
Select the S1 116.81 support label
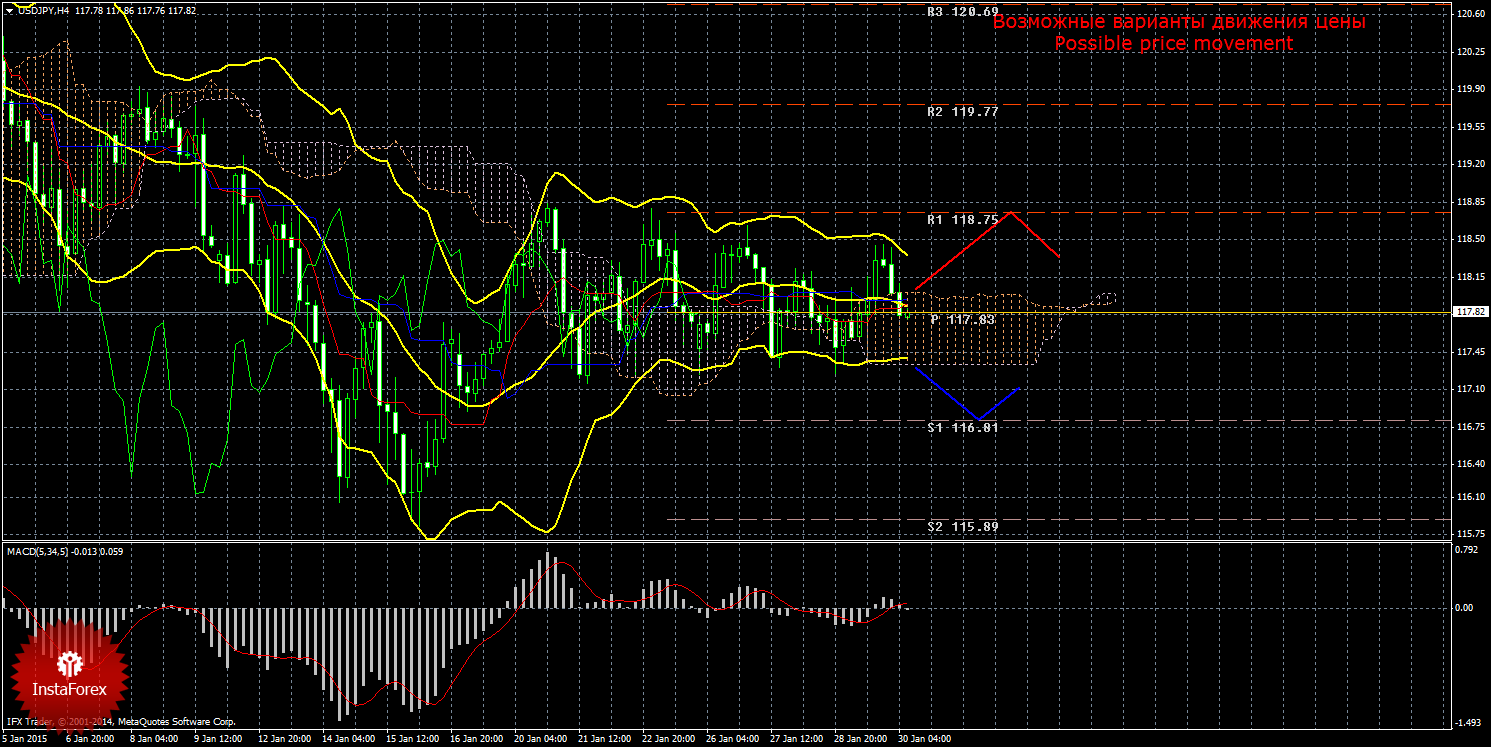(x=962, y=427)
